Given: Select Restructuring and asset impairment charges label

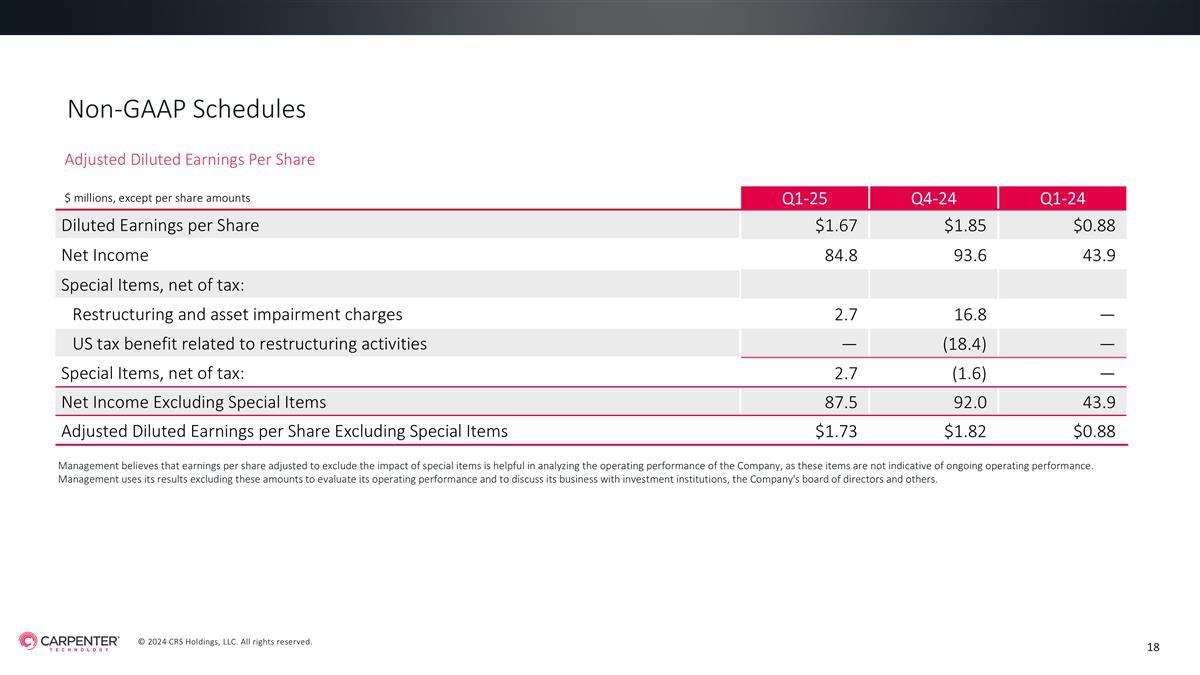Looking at the screenshot, I should [237, 314].
